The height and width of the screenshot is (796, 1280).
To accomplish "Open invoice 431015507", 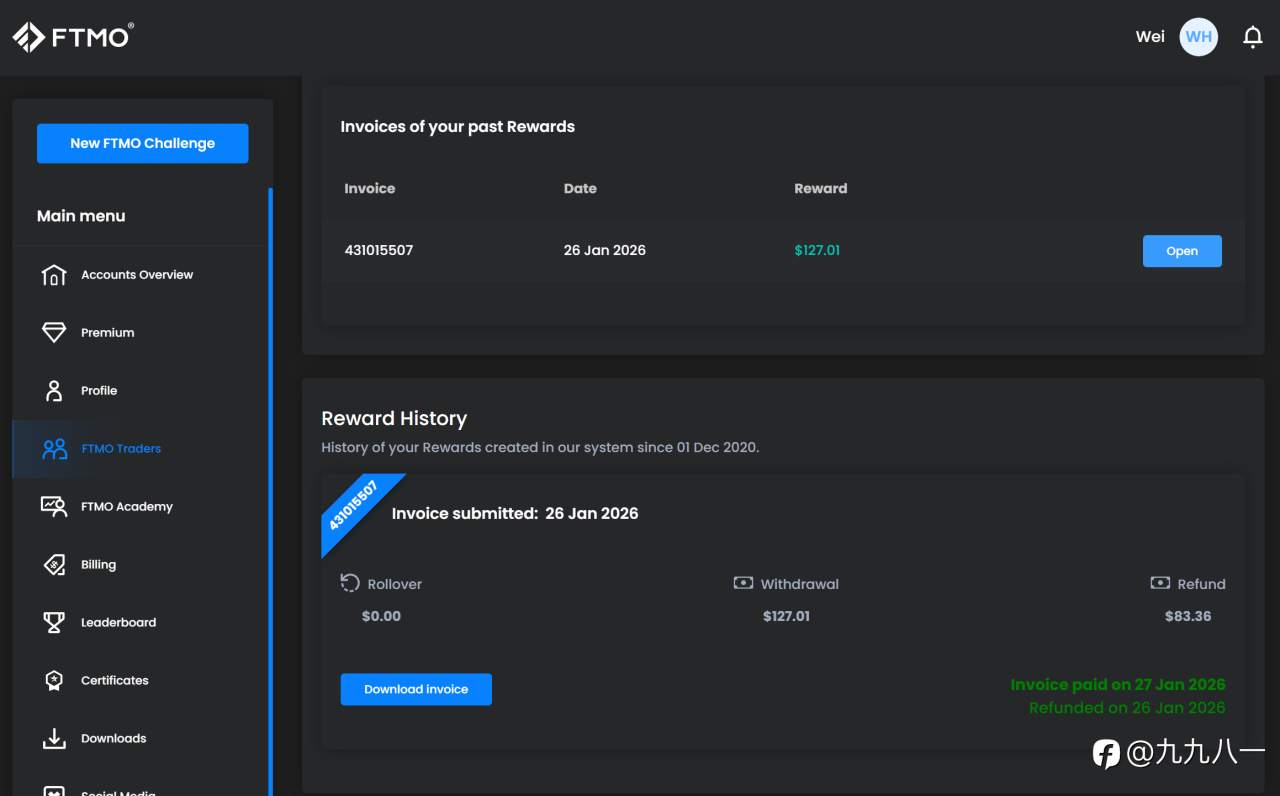I will click(x=1181, y=251).
